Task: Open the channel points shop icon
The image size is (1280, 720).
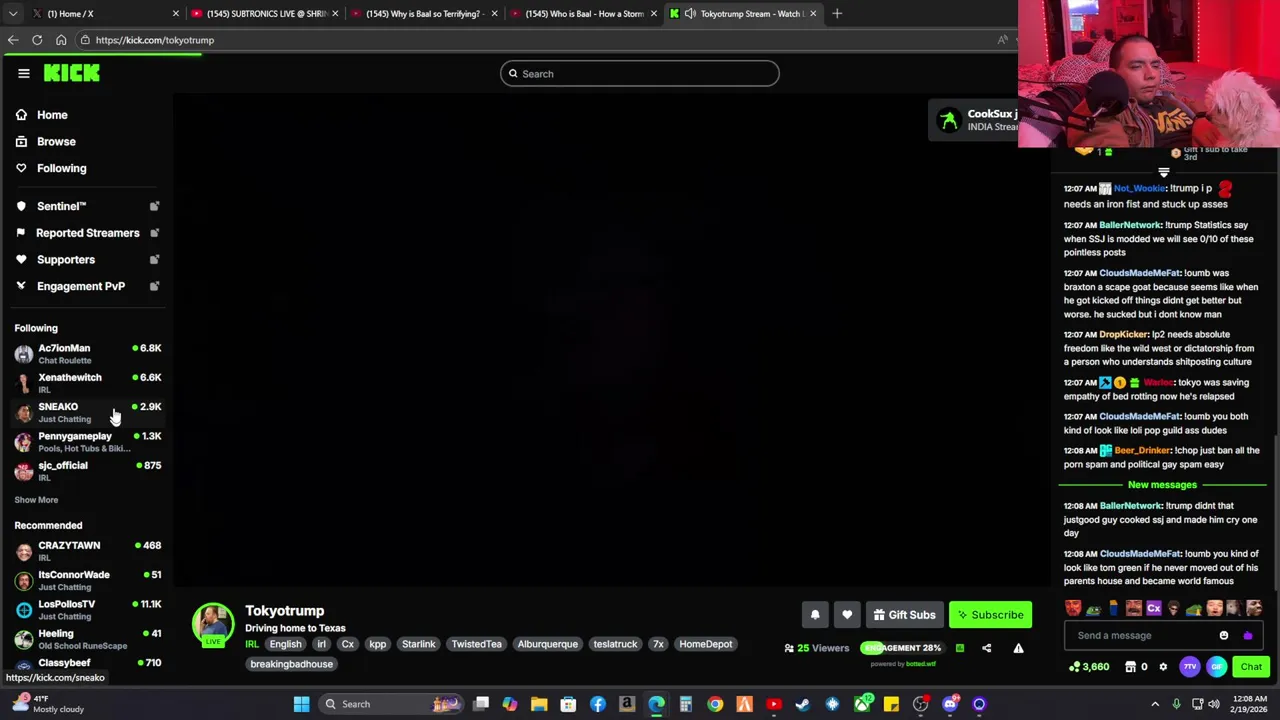Action: coord(1130,667)
